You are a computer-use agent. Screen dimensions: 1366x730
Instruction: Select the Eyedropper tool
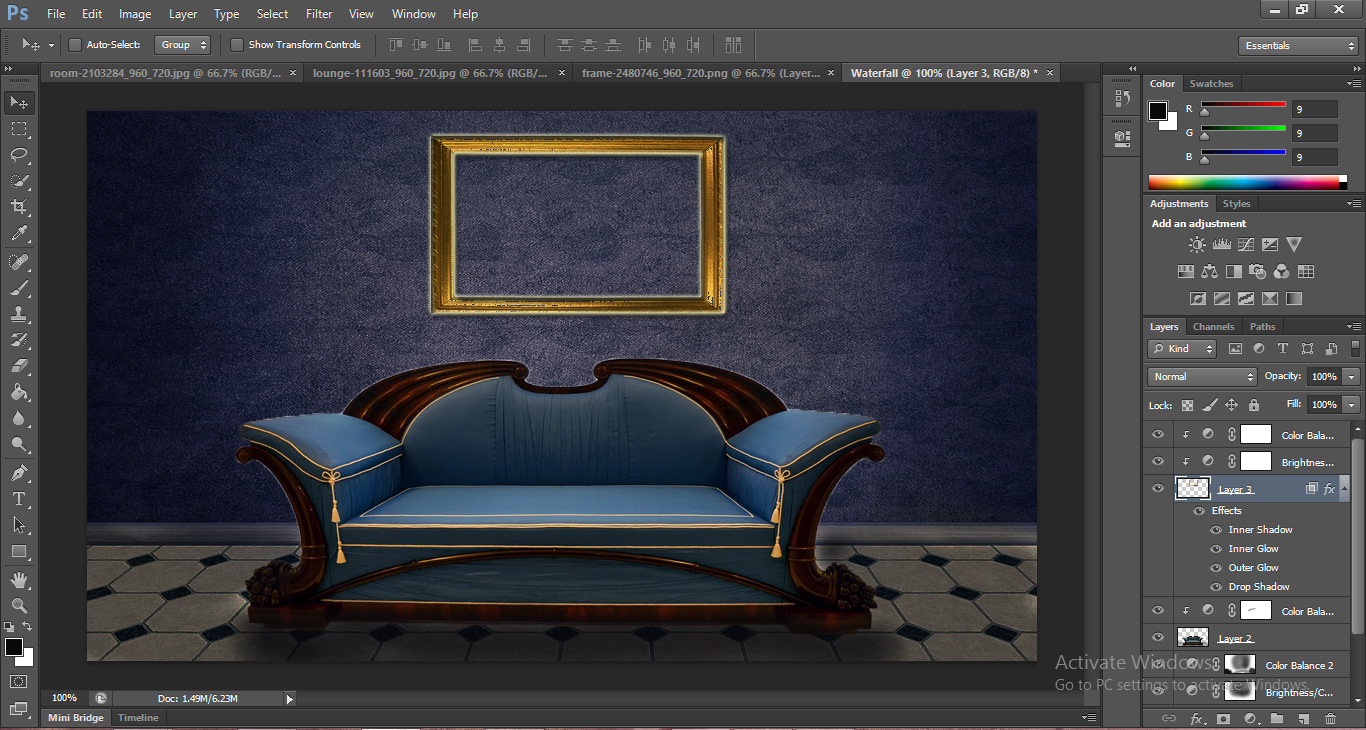click(x=19, y=234)
